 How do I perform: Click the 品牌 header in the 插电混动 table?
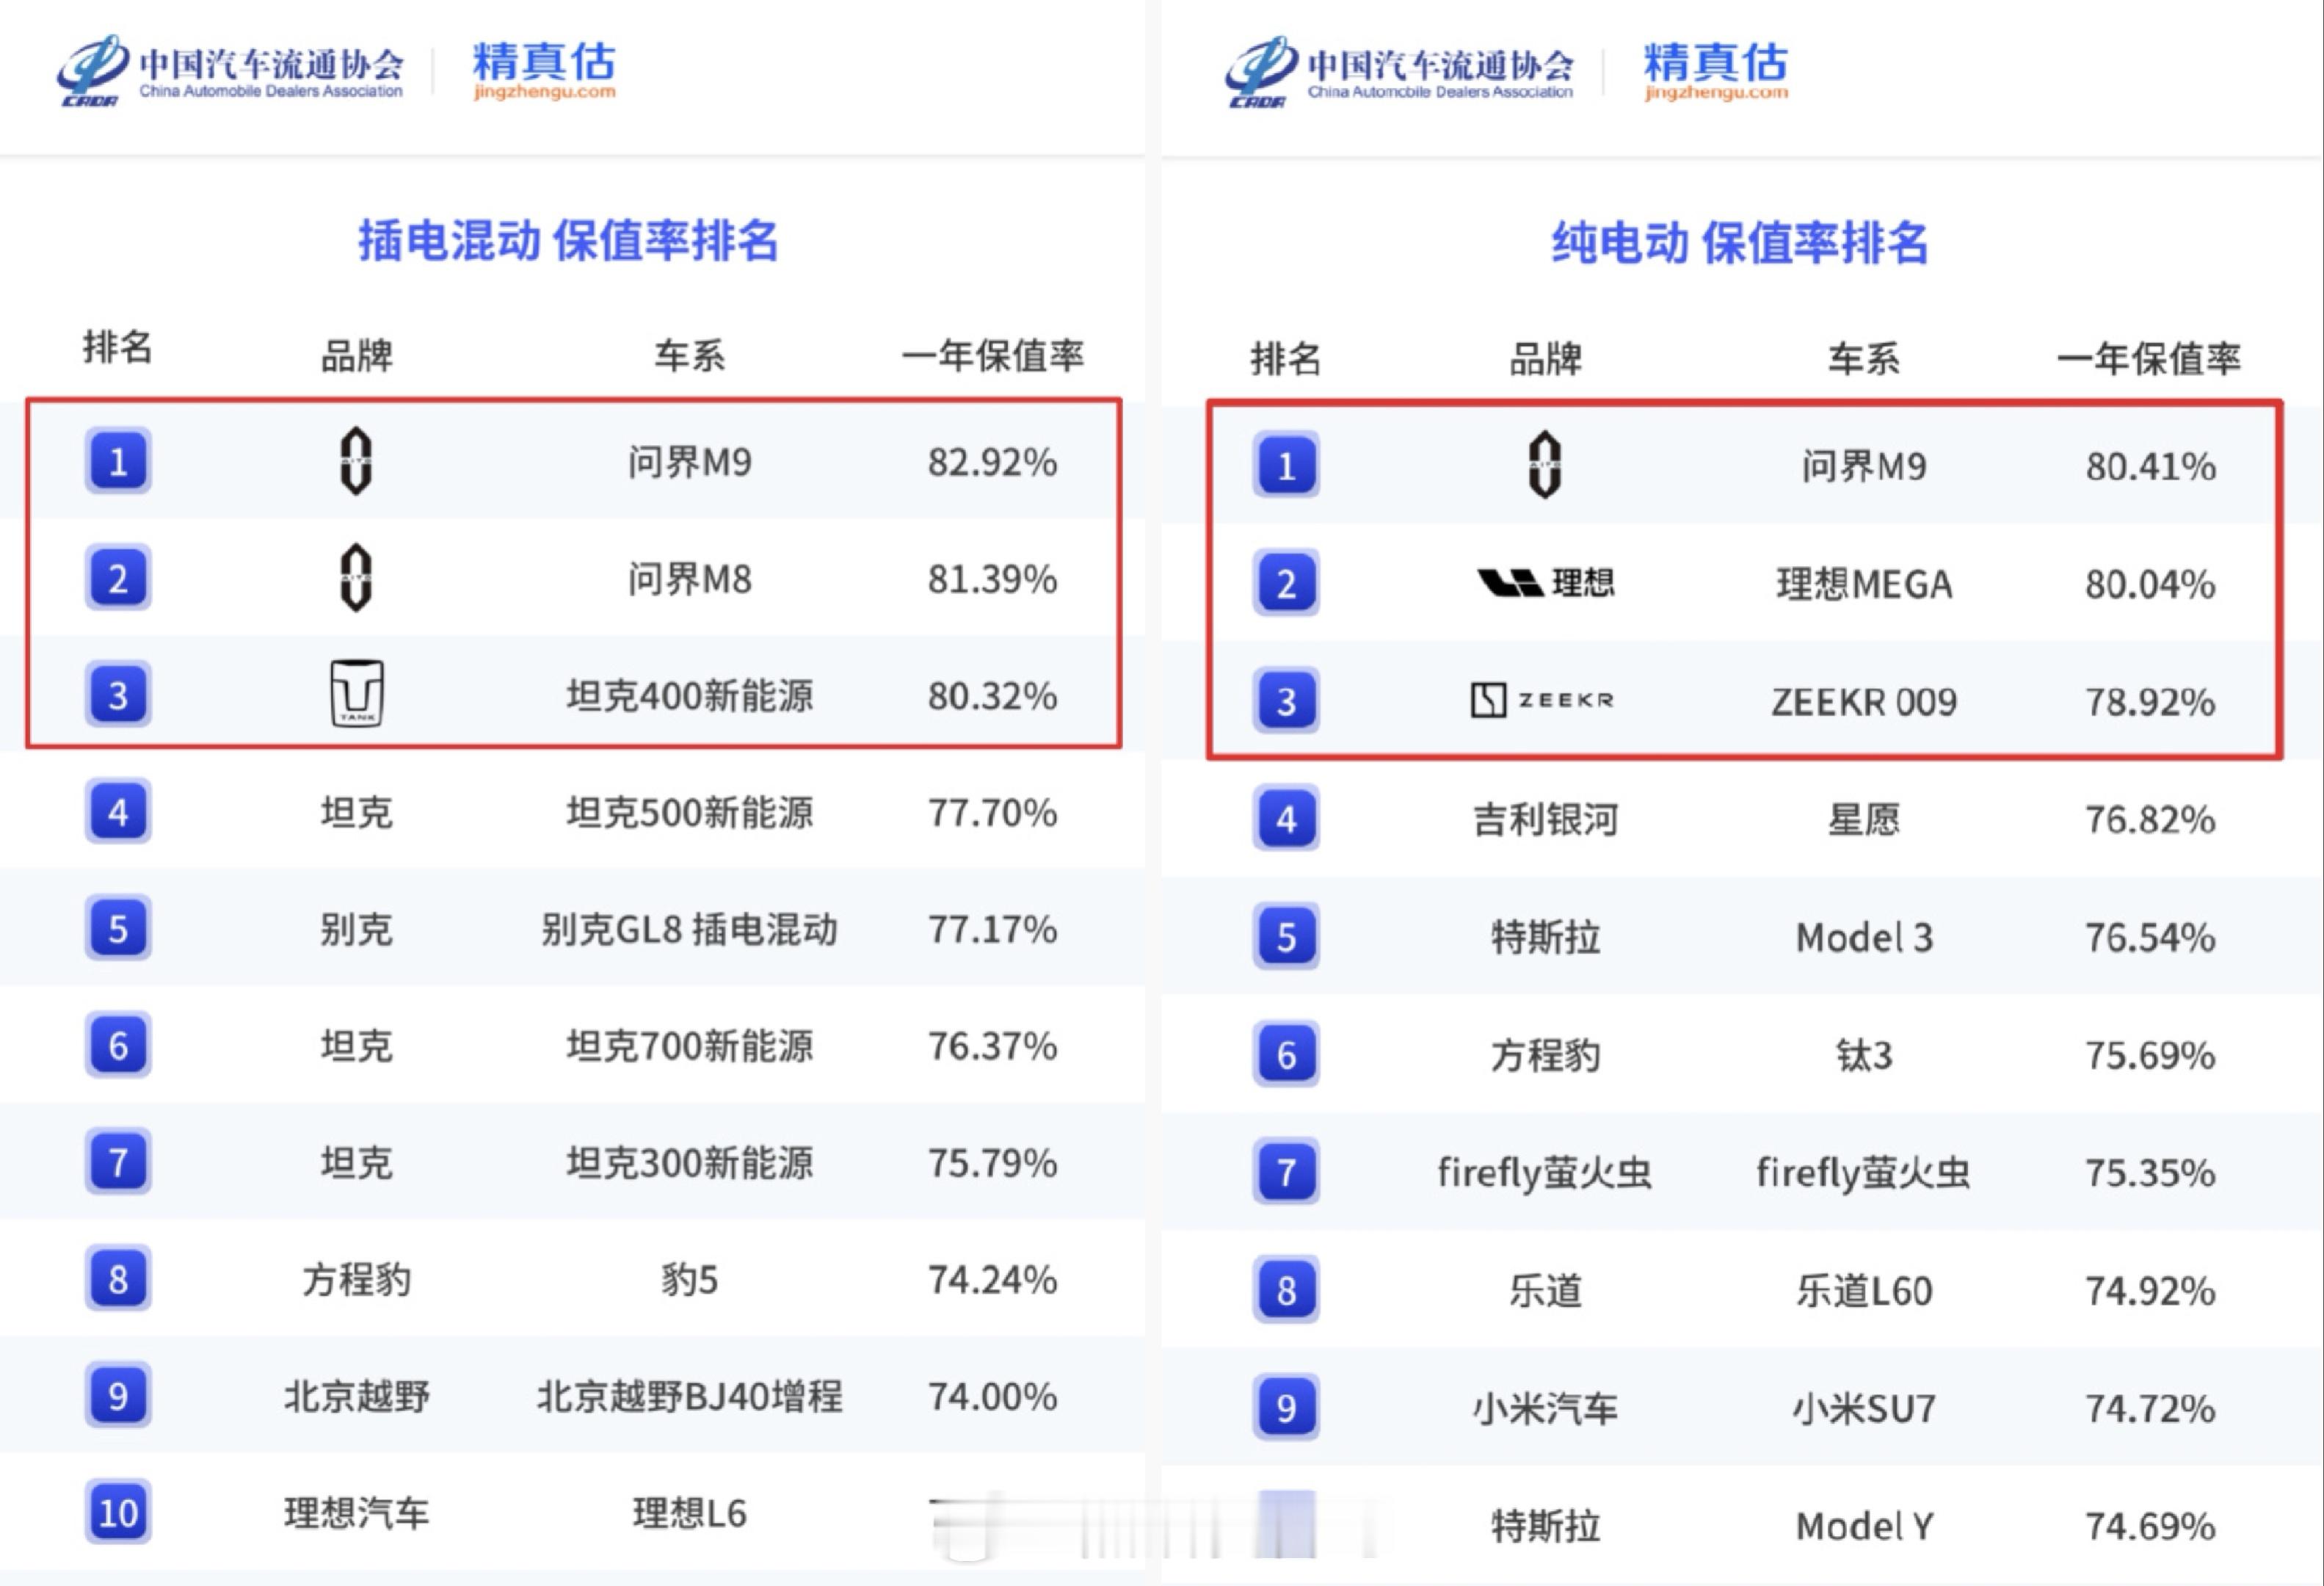(x=357, y=355)
